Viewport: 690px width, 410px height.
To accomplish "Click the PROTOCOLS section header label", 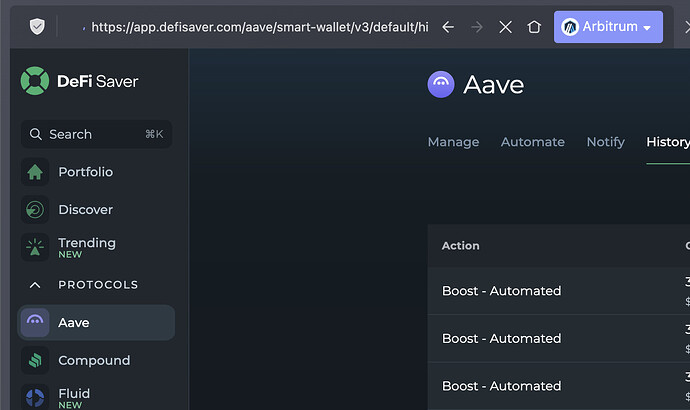I will (x=98, y=285).
